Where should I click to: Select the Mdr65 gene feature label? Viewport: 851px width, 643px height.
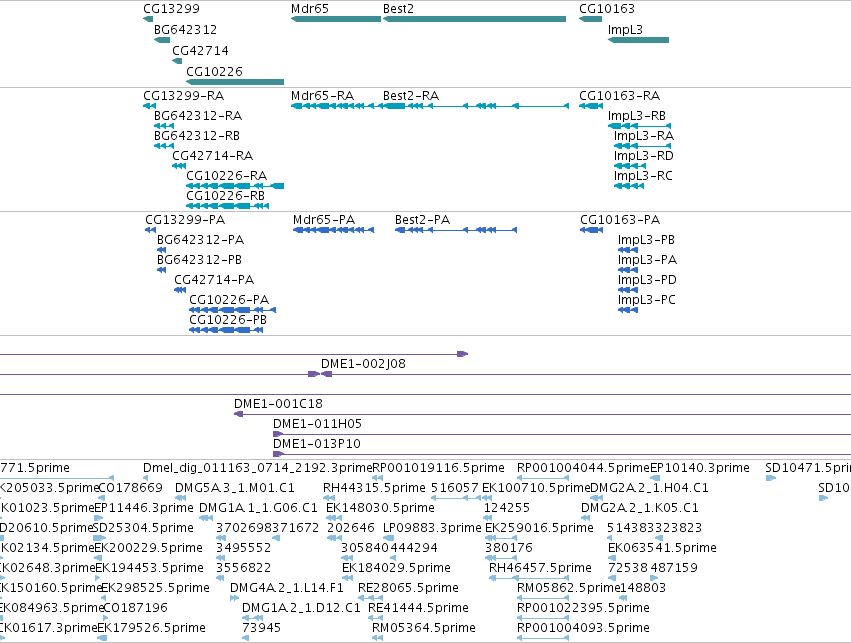(309, 9)
